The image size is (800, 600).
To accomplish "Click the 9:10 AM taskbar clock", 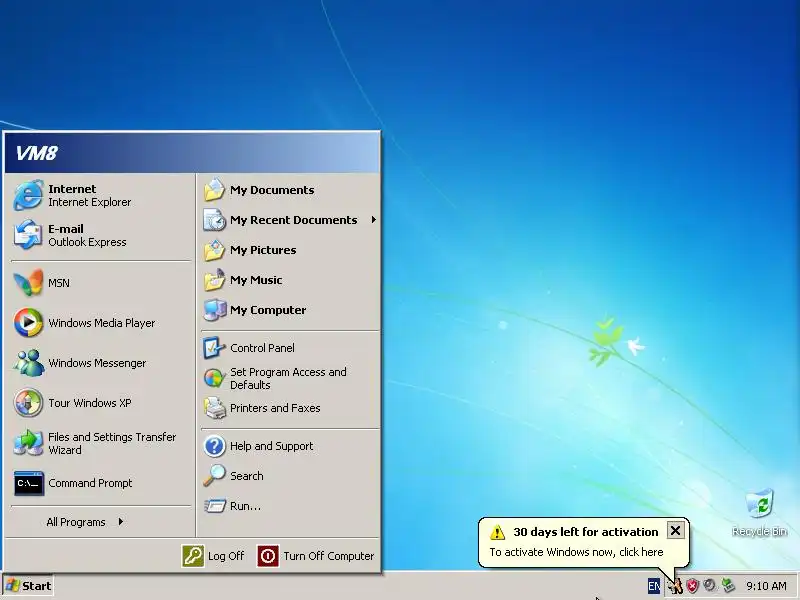I will tap(766, 586).
